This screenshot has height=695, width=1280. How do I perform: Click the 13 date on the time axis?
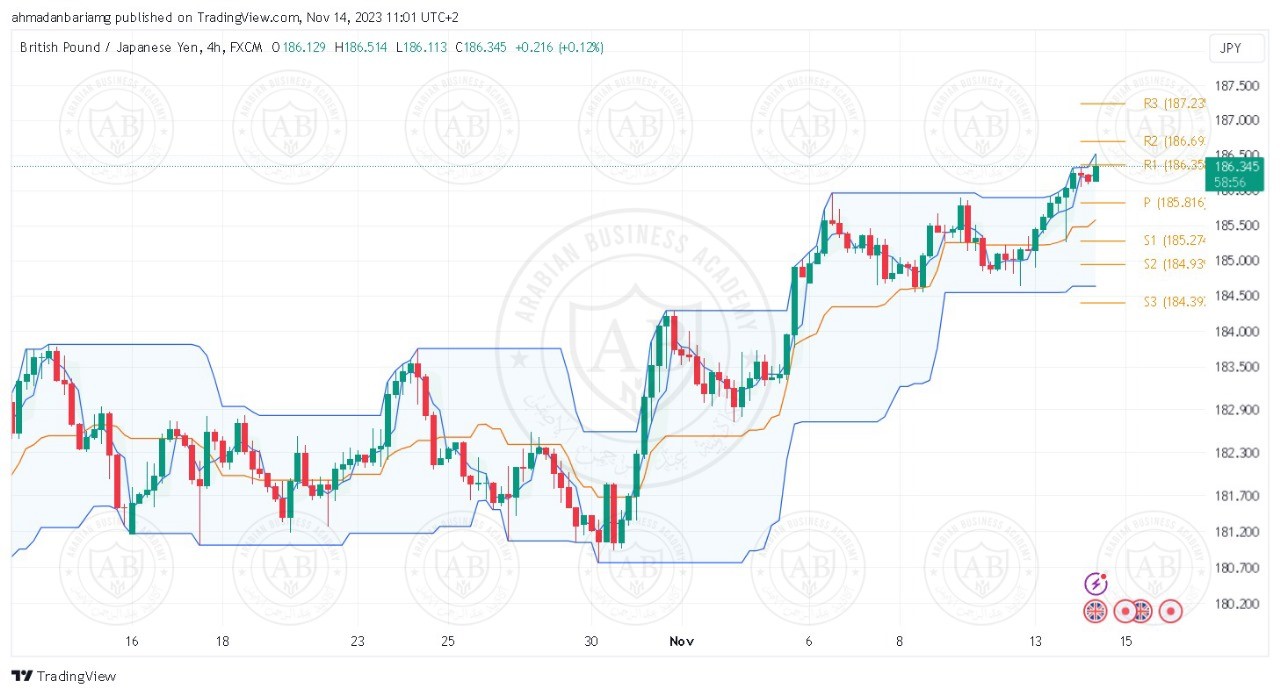pos(1035,641)
